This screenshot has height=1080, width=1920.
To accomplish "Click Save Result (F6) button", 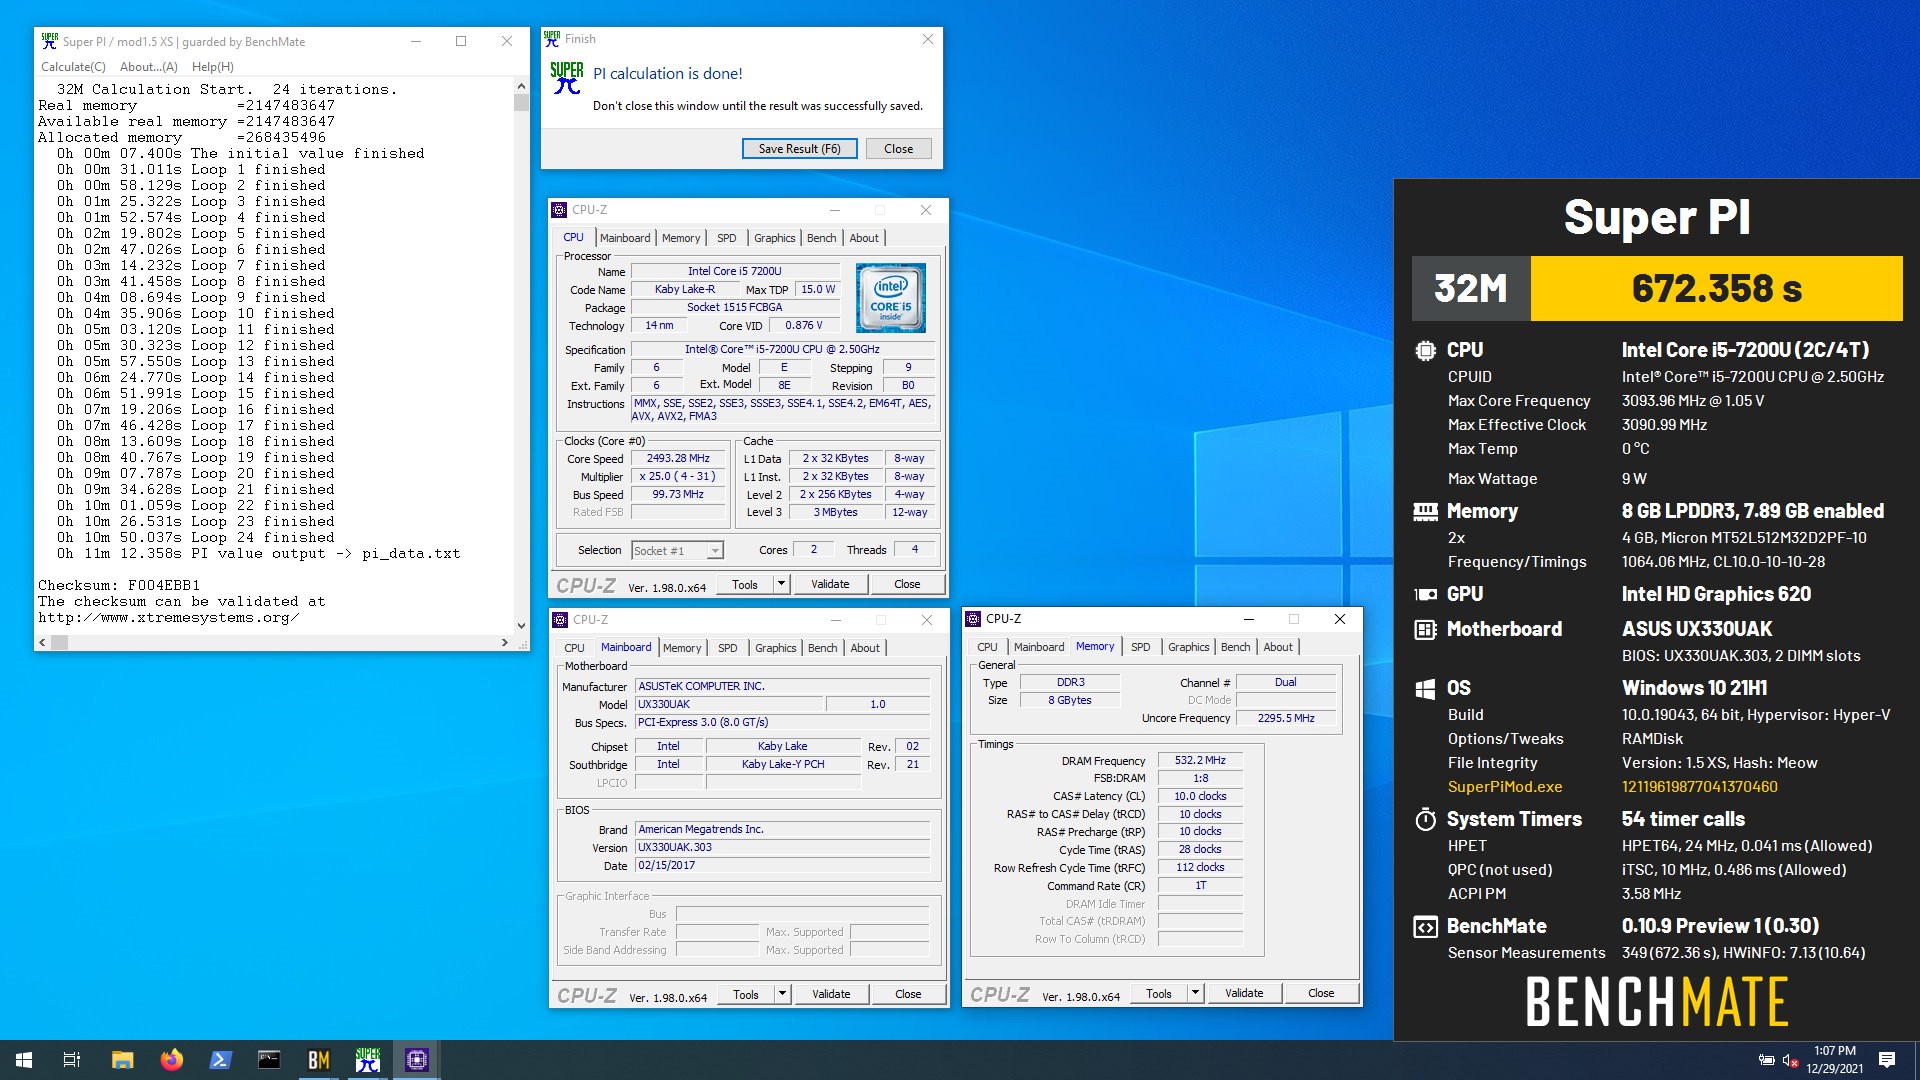I will [x=799, y=149].
